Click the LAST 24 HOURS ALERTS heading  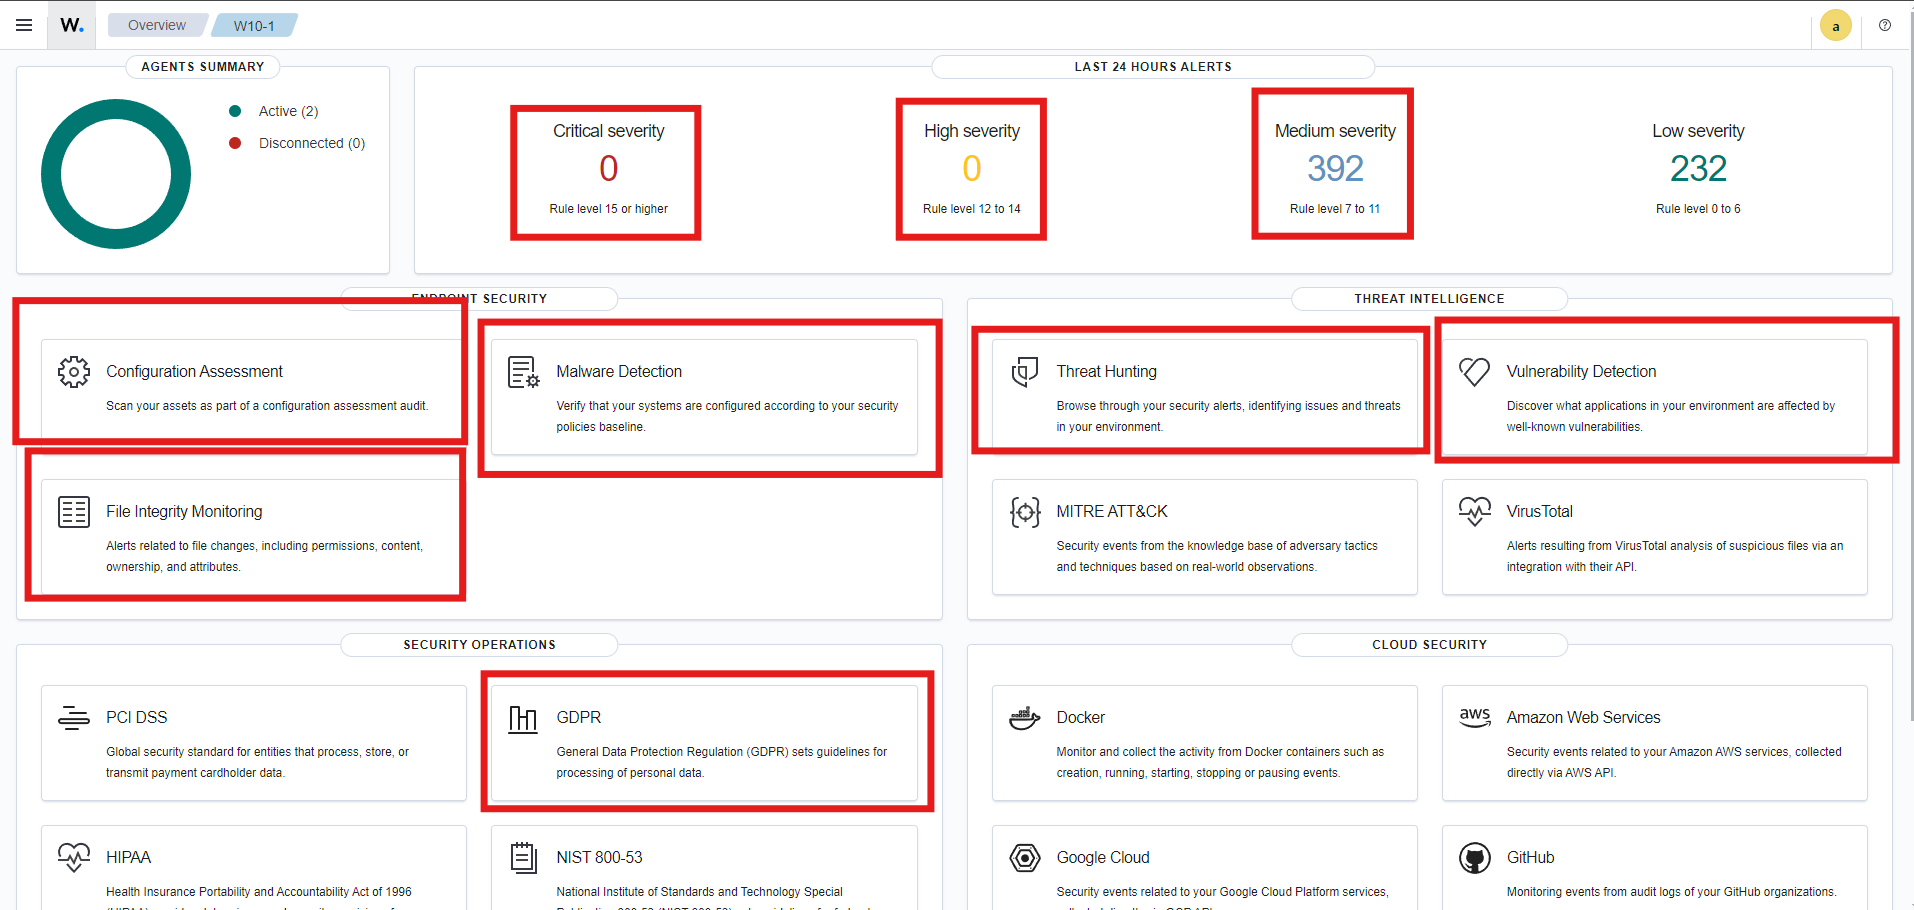point(1153,67)
